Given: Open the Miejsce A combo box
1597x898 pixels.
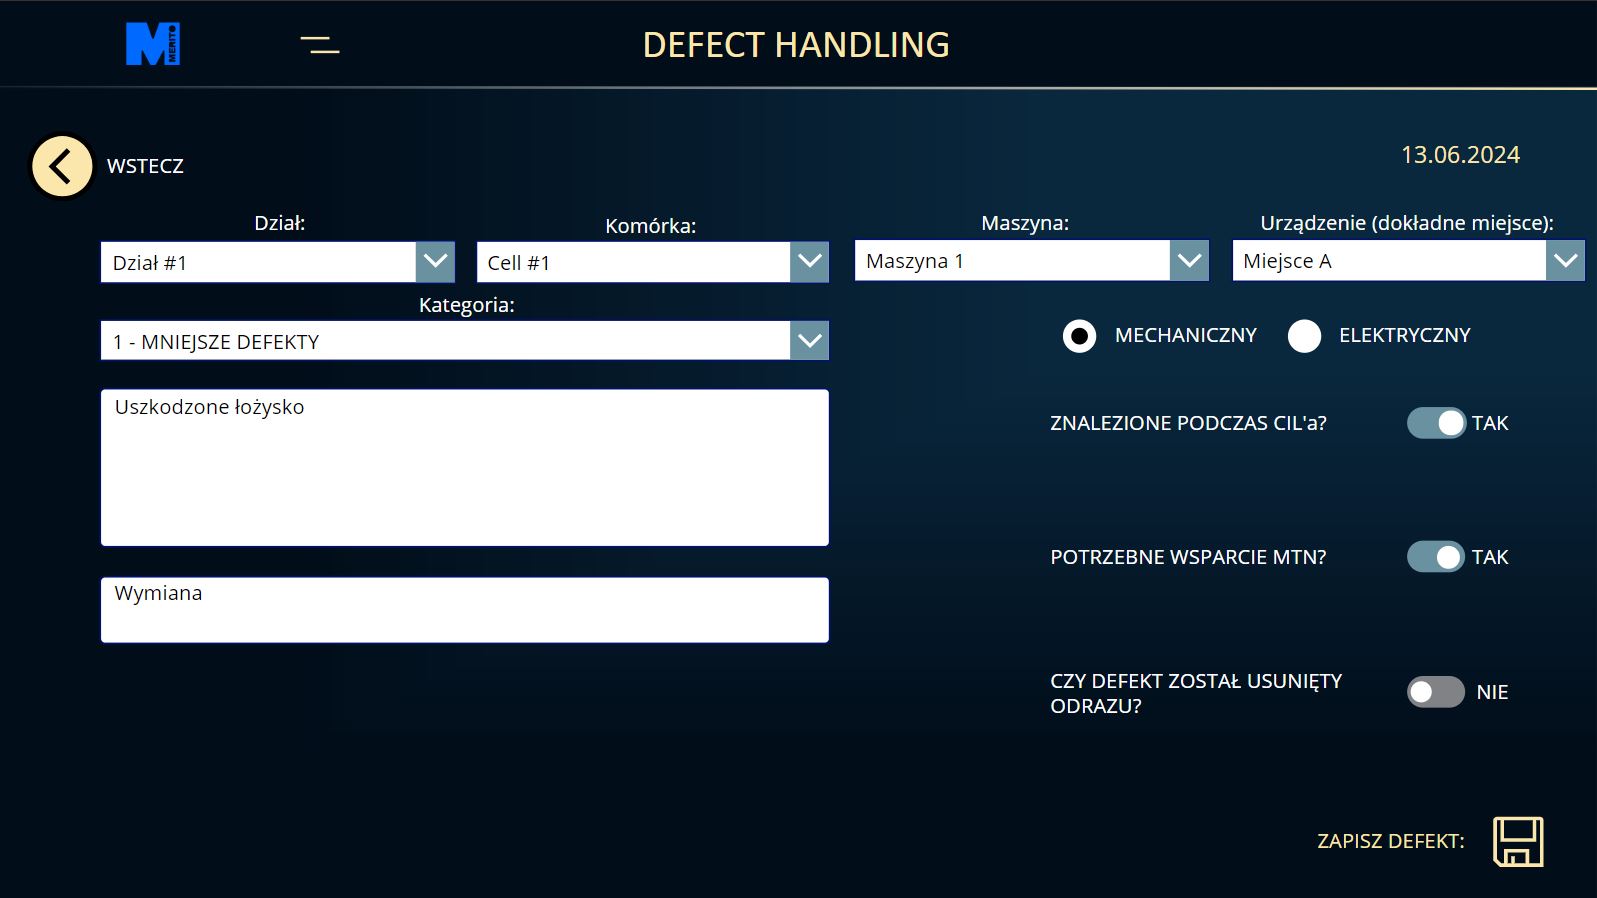Looking at the screenshot, I should pyautogui.click(x=1409, y=261).
